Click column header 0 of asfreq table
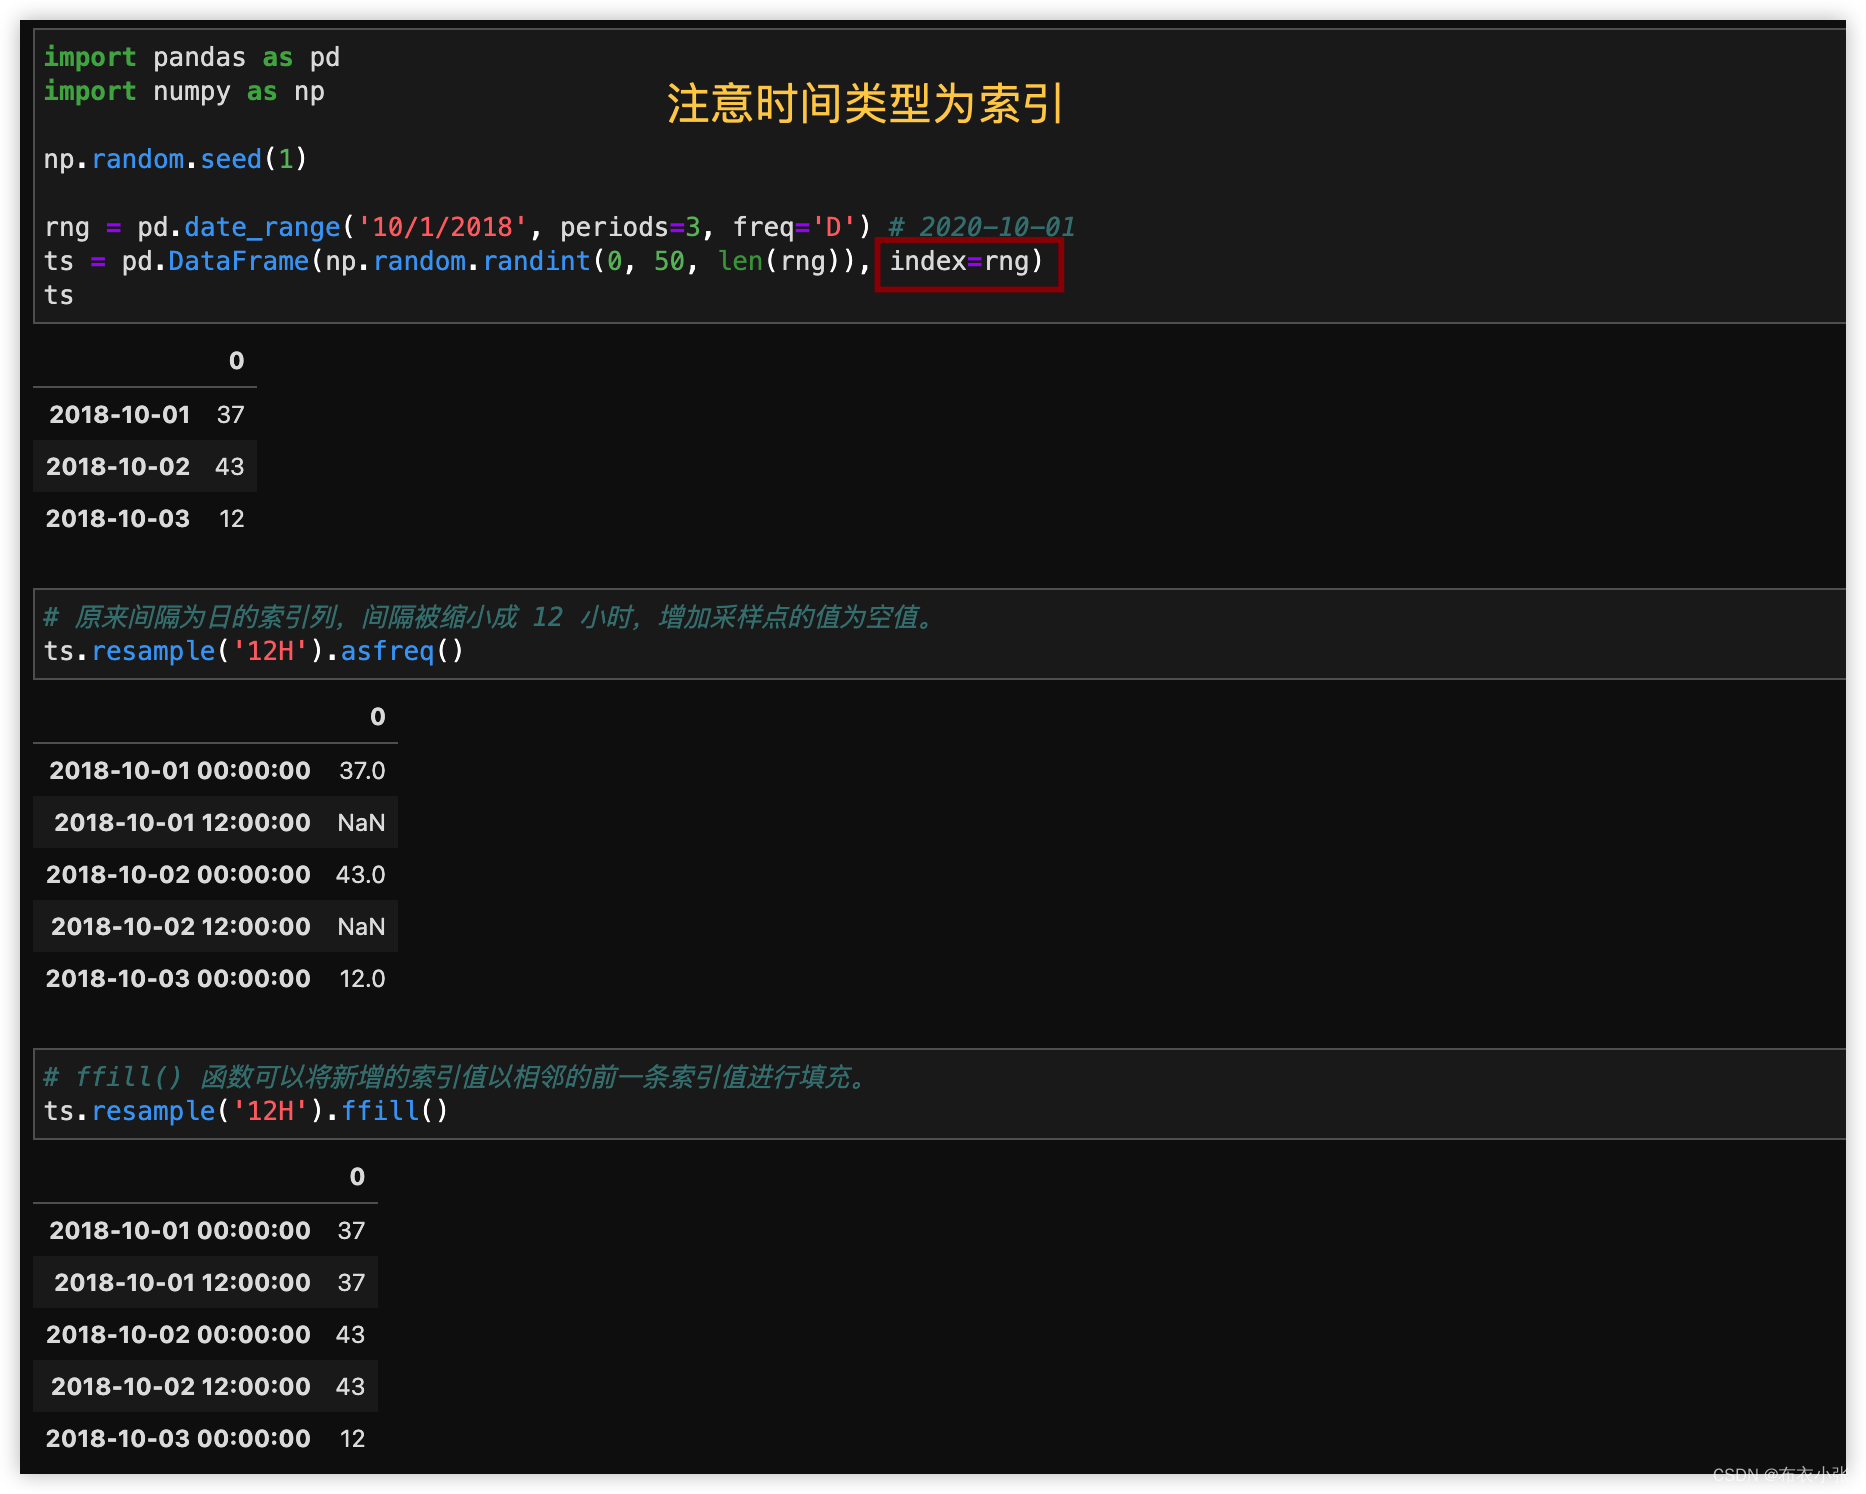1866x1494 pixels. coord(378,716)
